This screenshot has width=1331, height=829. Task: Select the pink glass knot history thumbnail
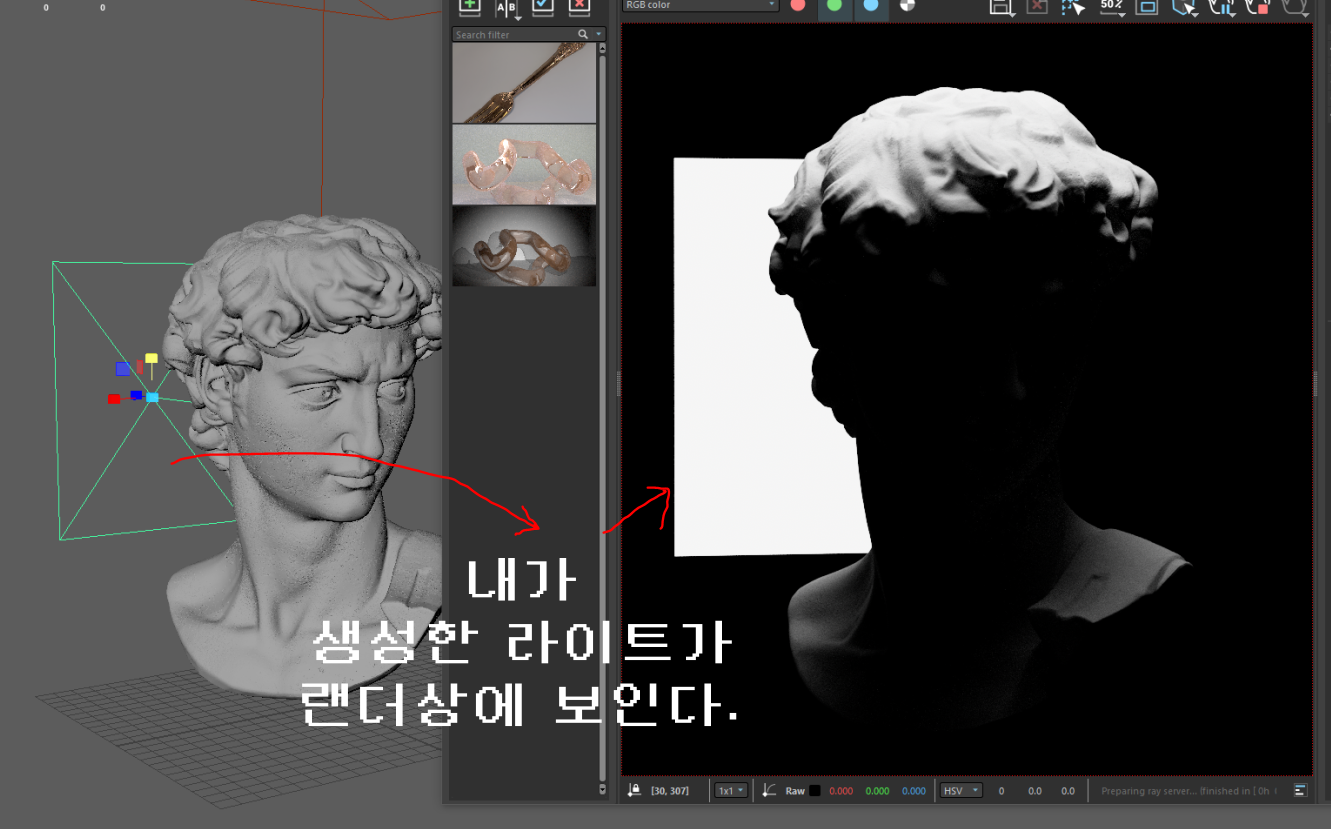pyautogui.click(x=524, y=164)
